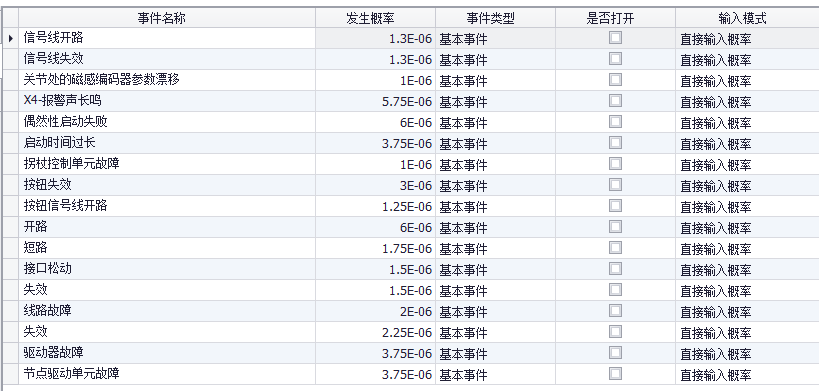Select 直接输入概率 in the 拐杖控制单元故障 row
Image resolution: width=819 pixels, height=391 pixels.
tap(747, 164)
